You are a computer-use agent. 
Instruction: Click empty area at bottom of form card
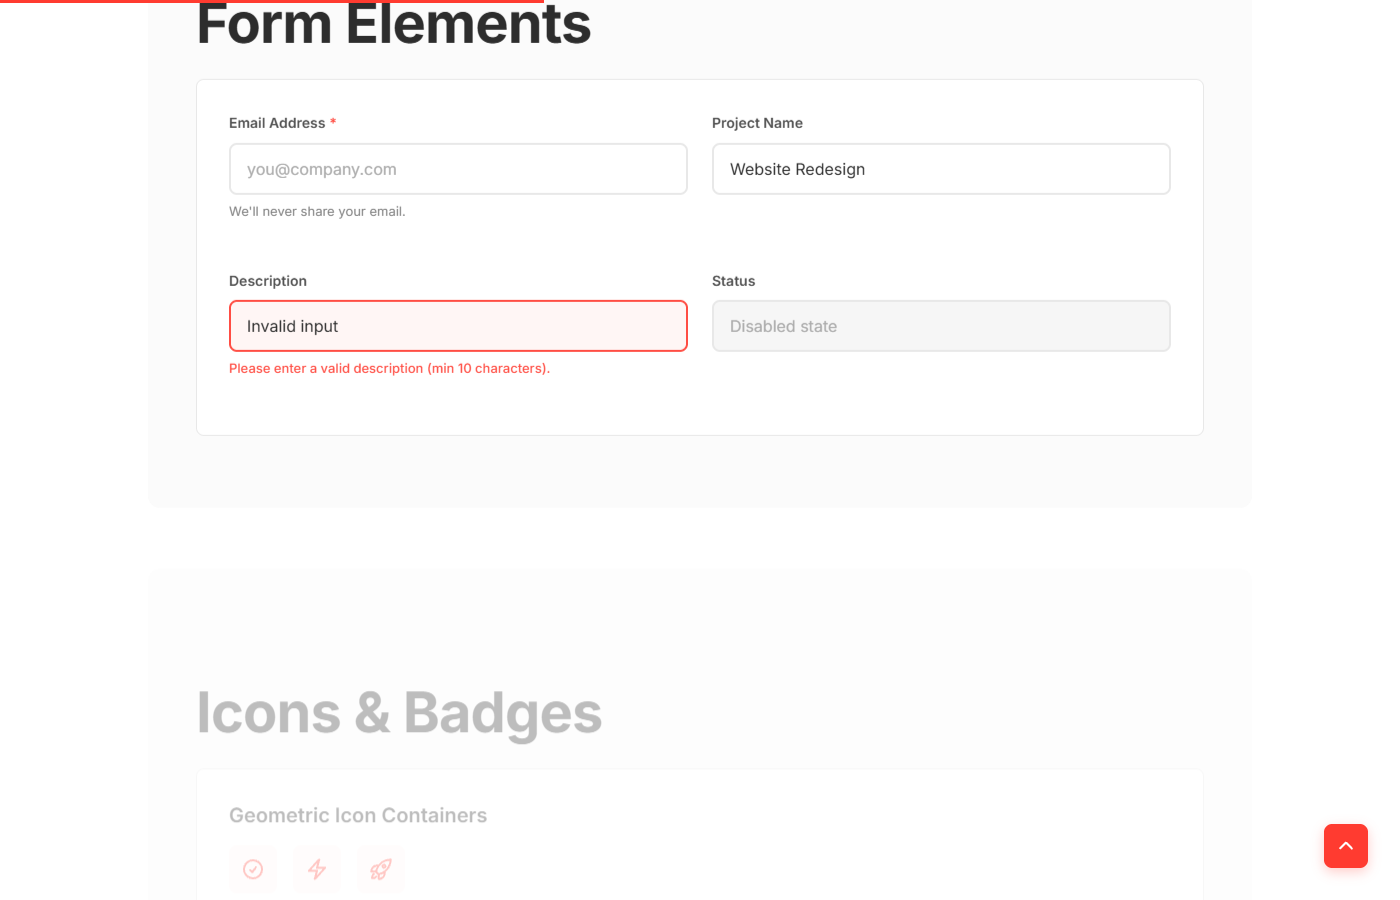700,410
